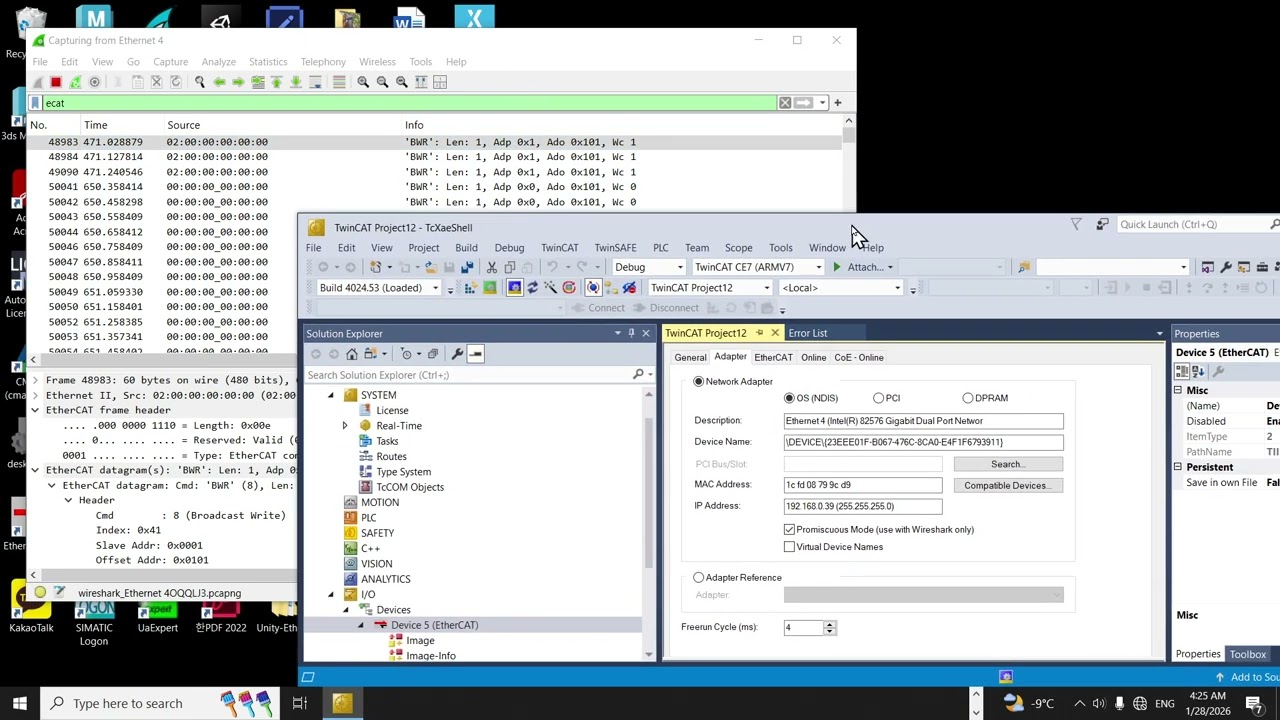Restart current capture in Wireshark

click(x=75, y=82)
